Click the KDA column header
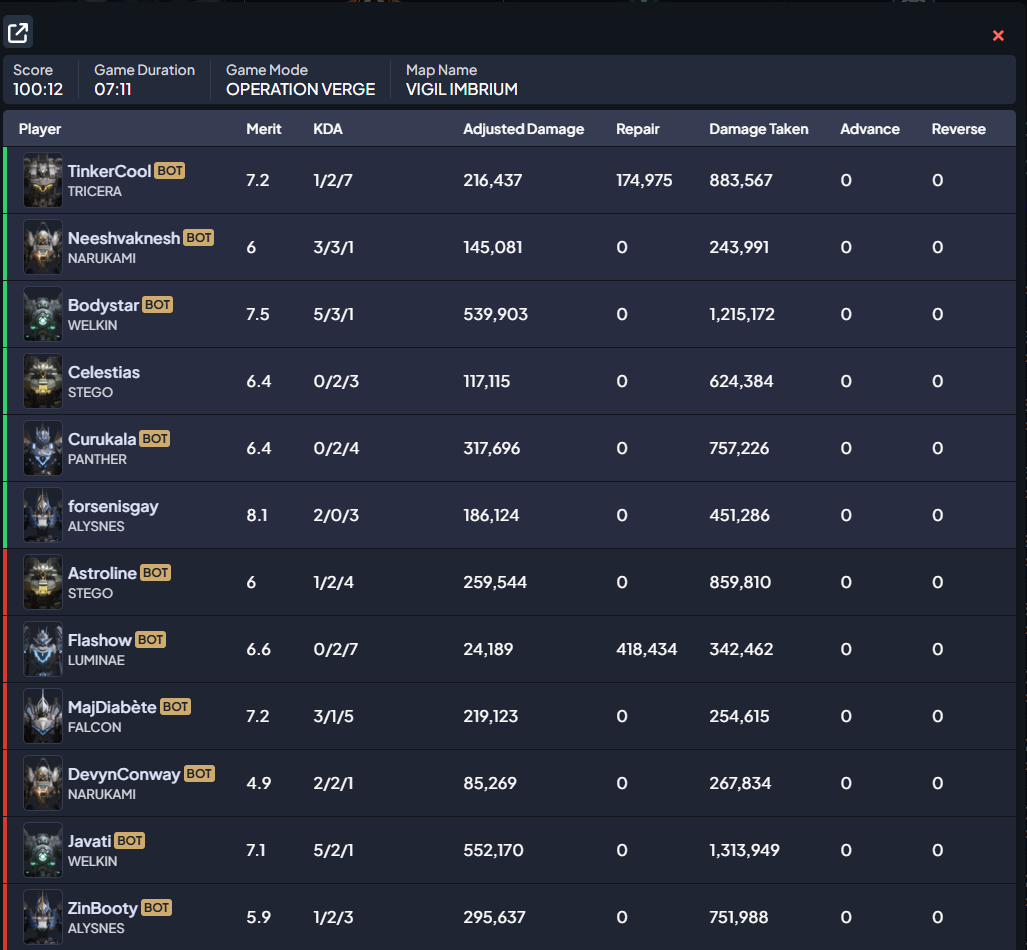The width and height of the screenshot is (1027, 950). 328,129
